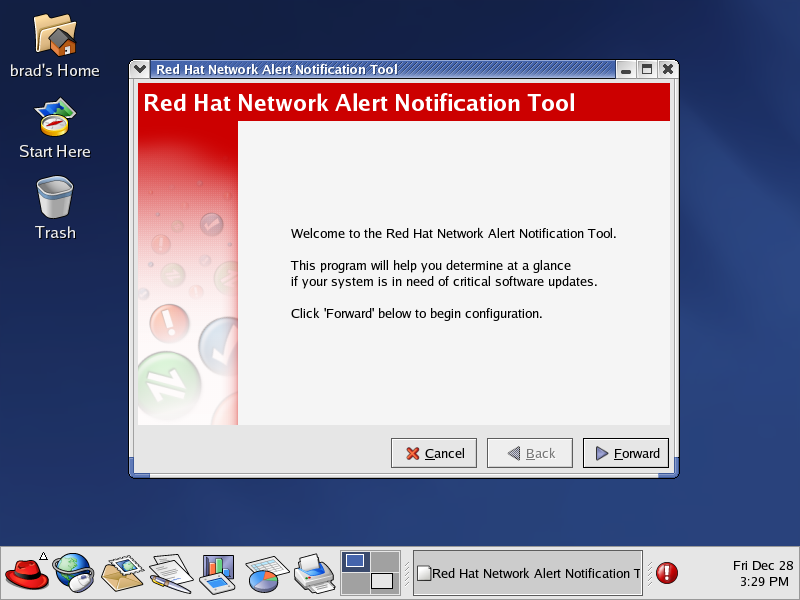Click Forward to begin configuration
800x600 pixels.
pyautogui.click(x=626, y=453)
